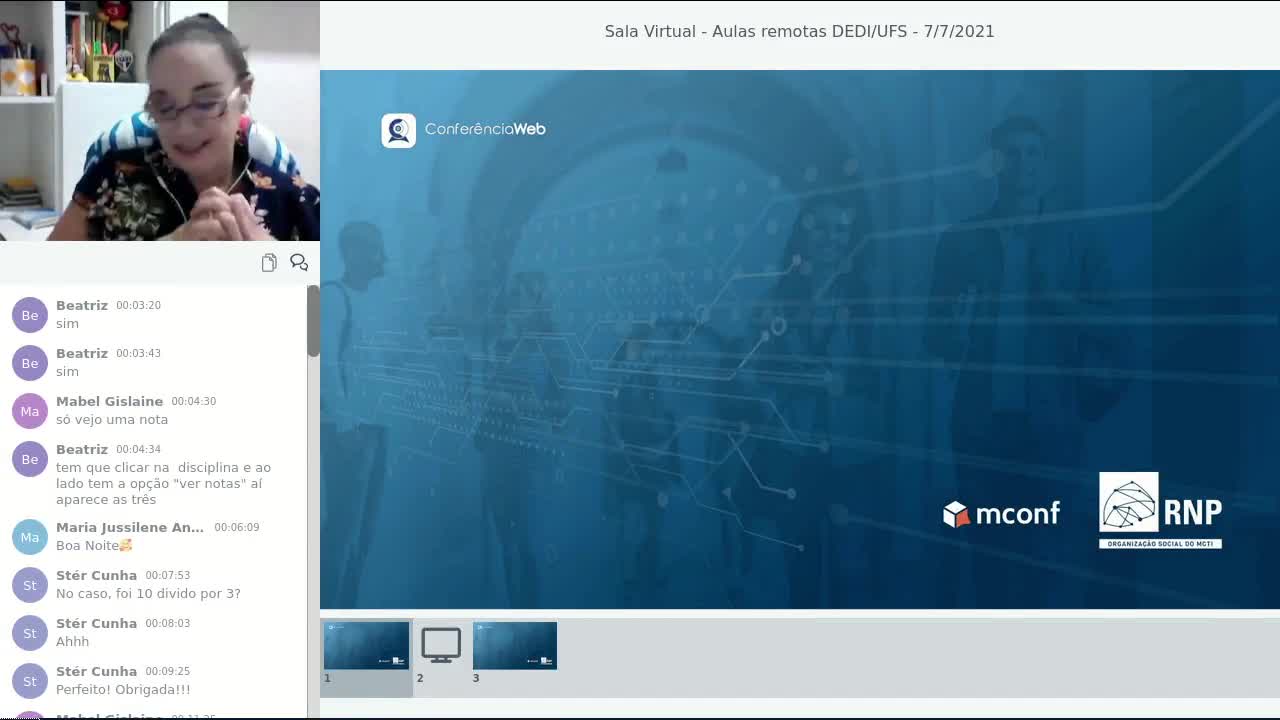Click the first 'sim' message from Beatriz

[67, 324]
